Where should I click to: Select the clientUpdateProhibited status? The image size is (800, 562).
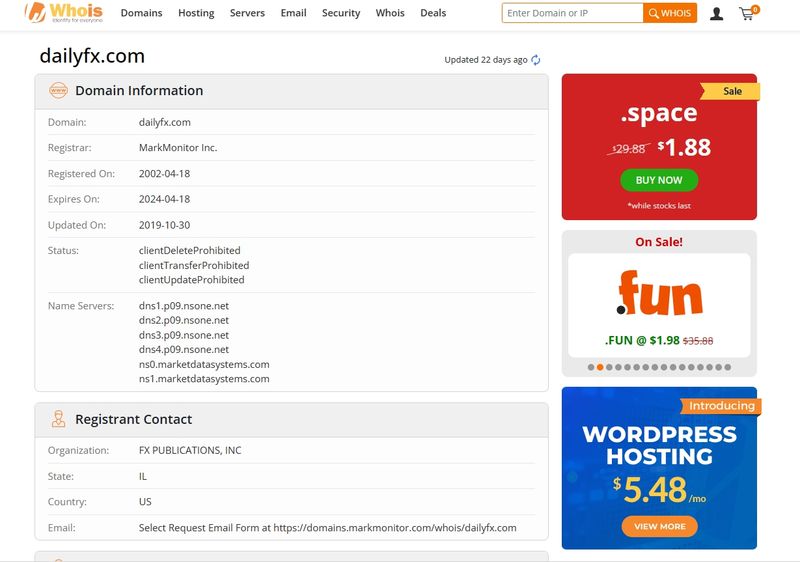click(x=191, y=280)
